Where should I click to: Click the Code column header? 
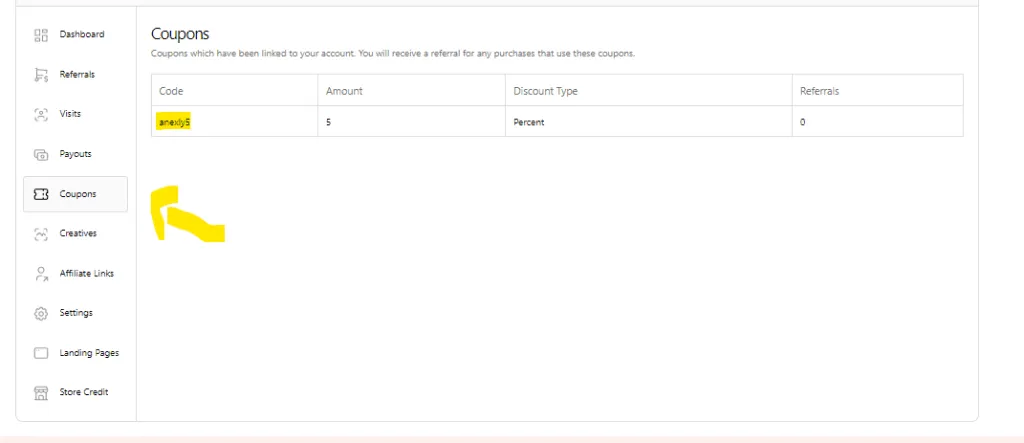(x=171, y=91)
